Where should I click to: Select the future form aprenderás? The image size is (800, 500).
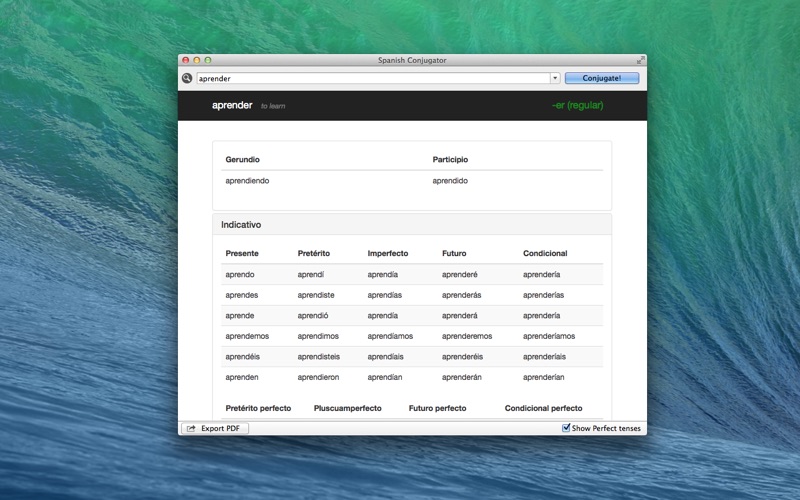click(462, 295)
